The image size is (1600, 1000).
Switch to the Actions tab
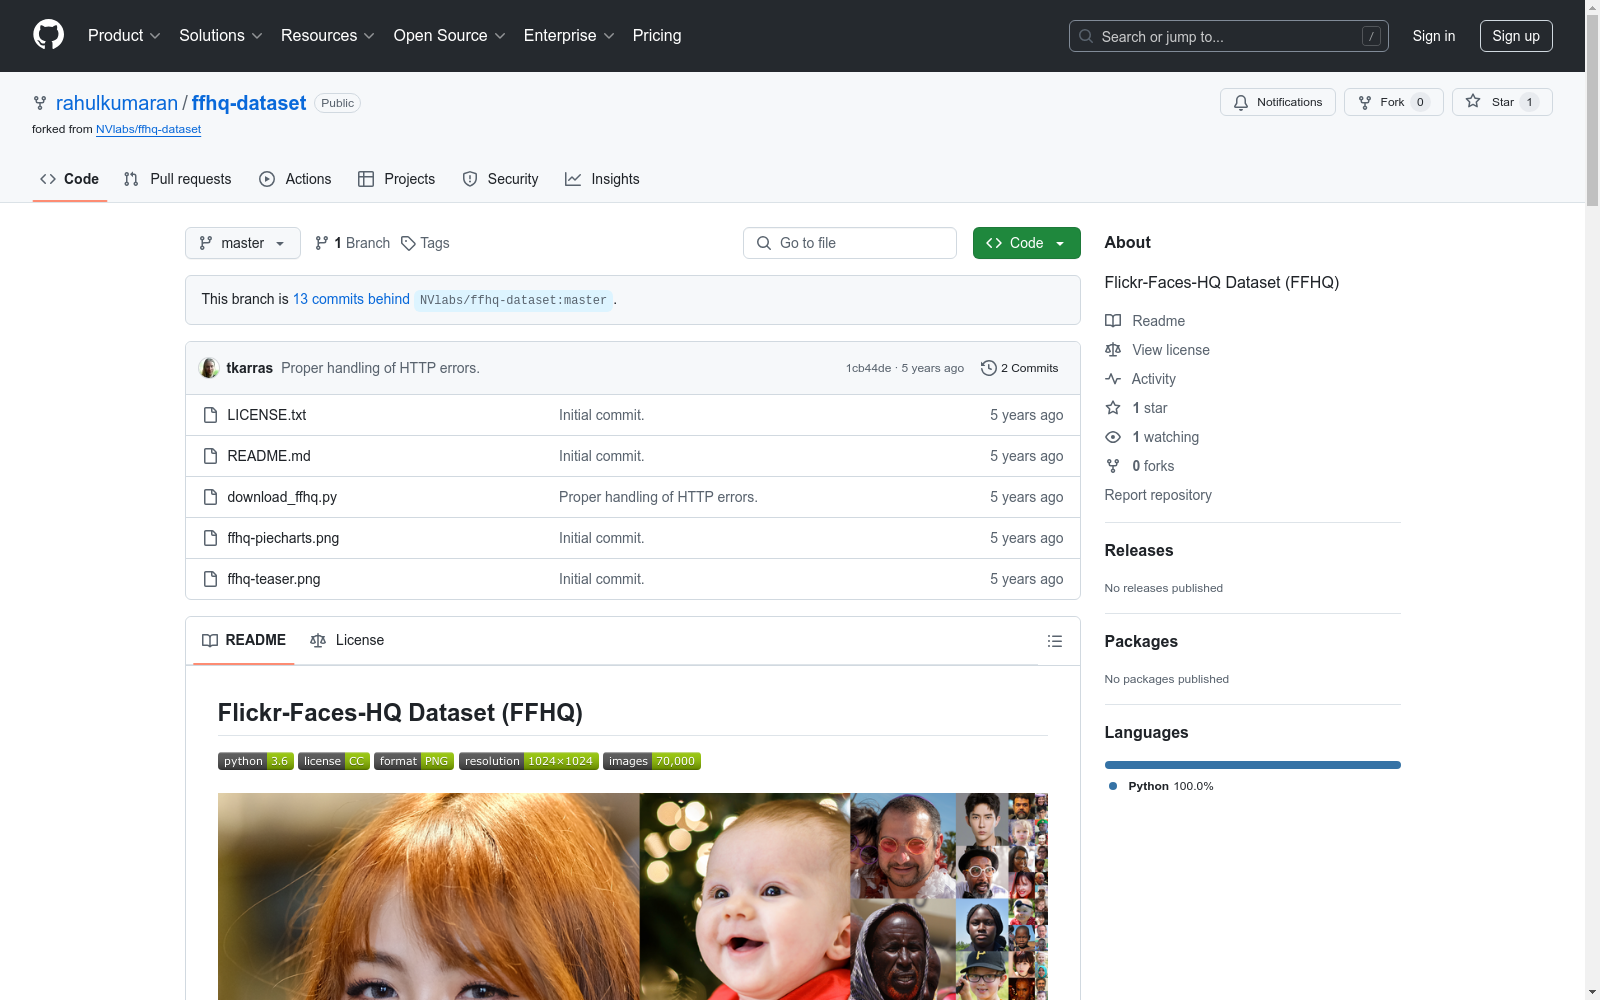[295, 179]
